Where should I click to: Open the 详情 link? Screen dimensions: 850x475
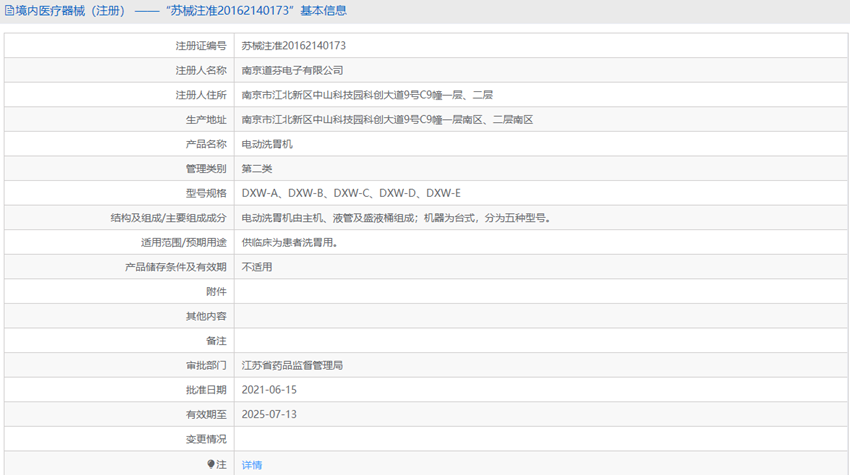(252, 465)
